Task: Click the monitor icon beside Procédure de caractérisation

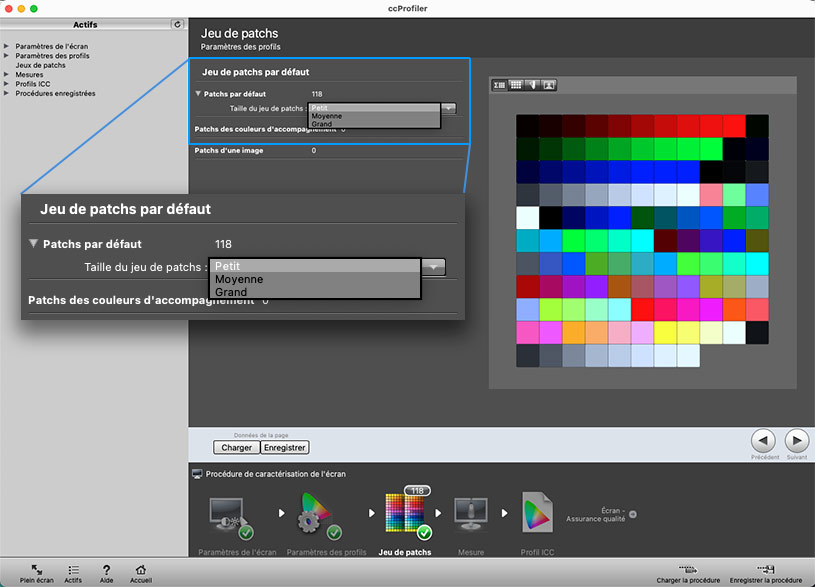Action: 197,474
